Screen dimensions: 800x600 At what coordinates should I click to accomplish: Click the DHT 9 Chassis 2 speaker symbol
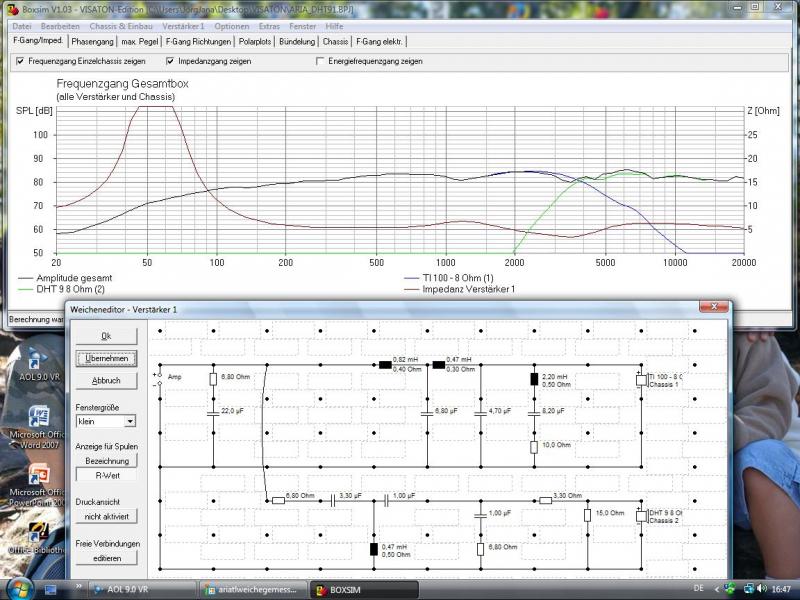(x=640, y=515)
